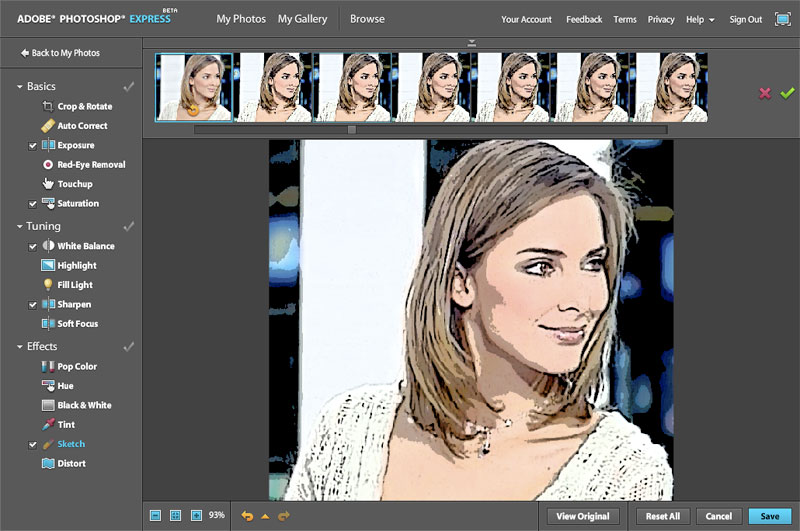Screen dimensions: 800x531
Task: Open the Browse tab
Action: pyautogui.click(x=367, y=19)
